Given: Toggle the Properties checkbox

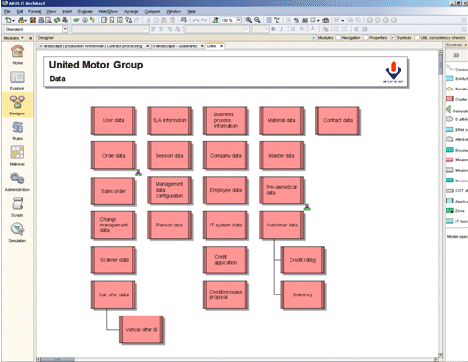Looking at the screenshot, I should [x=366, y=38].
